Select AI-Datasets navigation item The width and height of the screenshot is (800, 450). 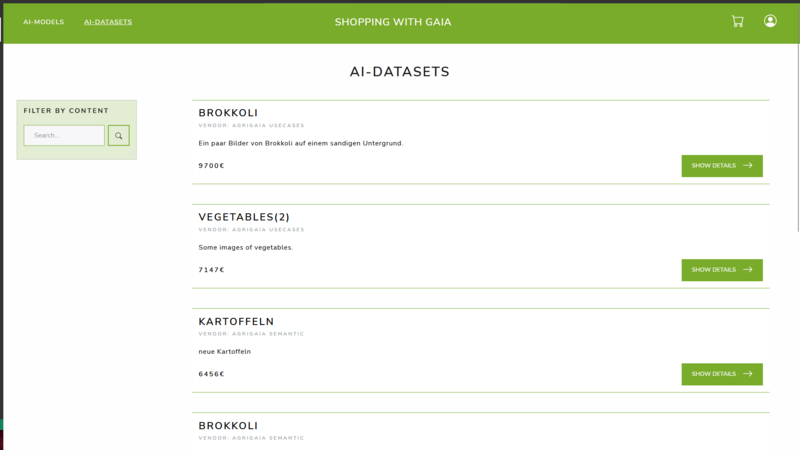pos(108,22)
